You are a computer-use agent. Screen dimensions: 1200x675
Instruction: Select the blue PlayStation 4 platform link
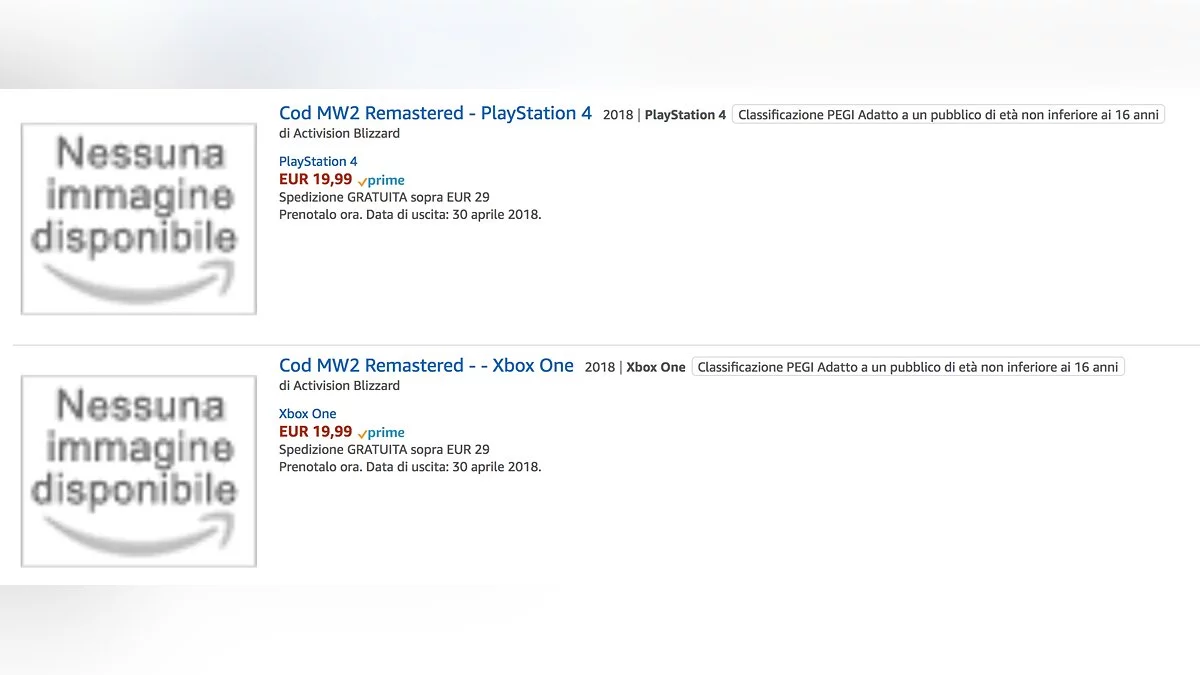tap(318, 161)
